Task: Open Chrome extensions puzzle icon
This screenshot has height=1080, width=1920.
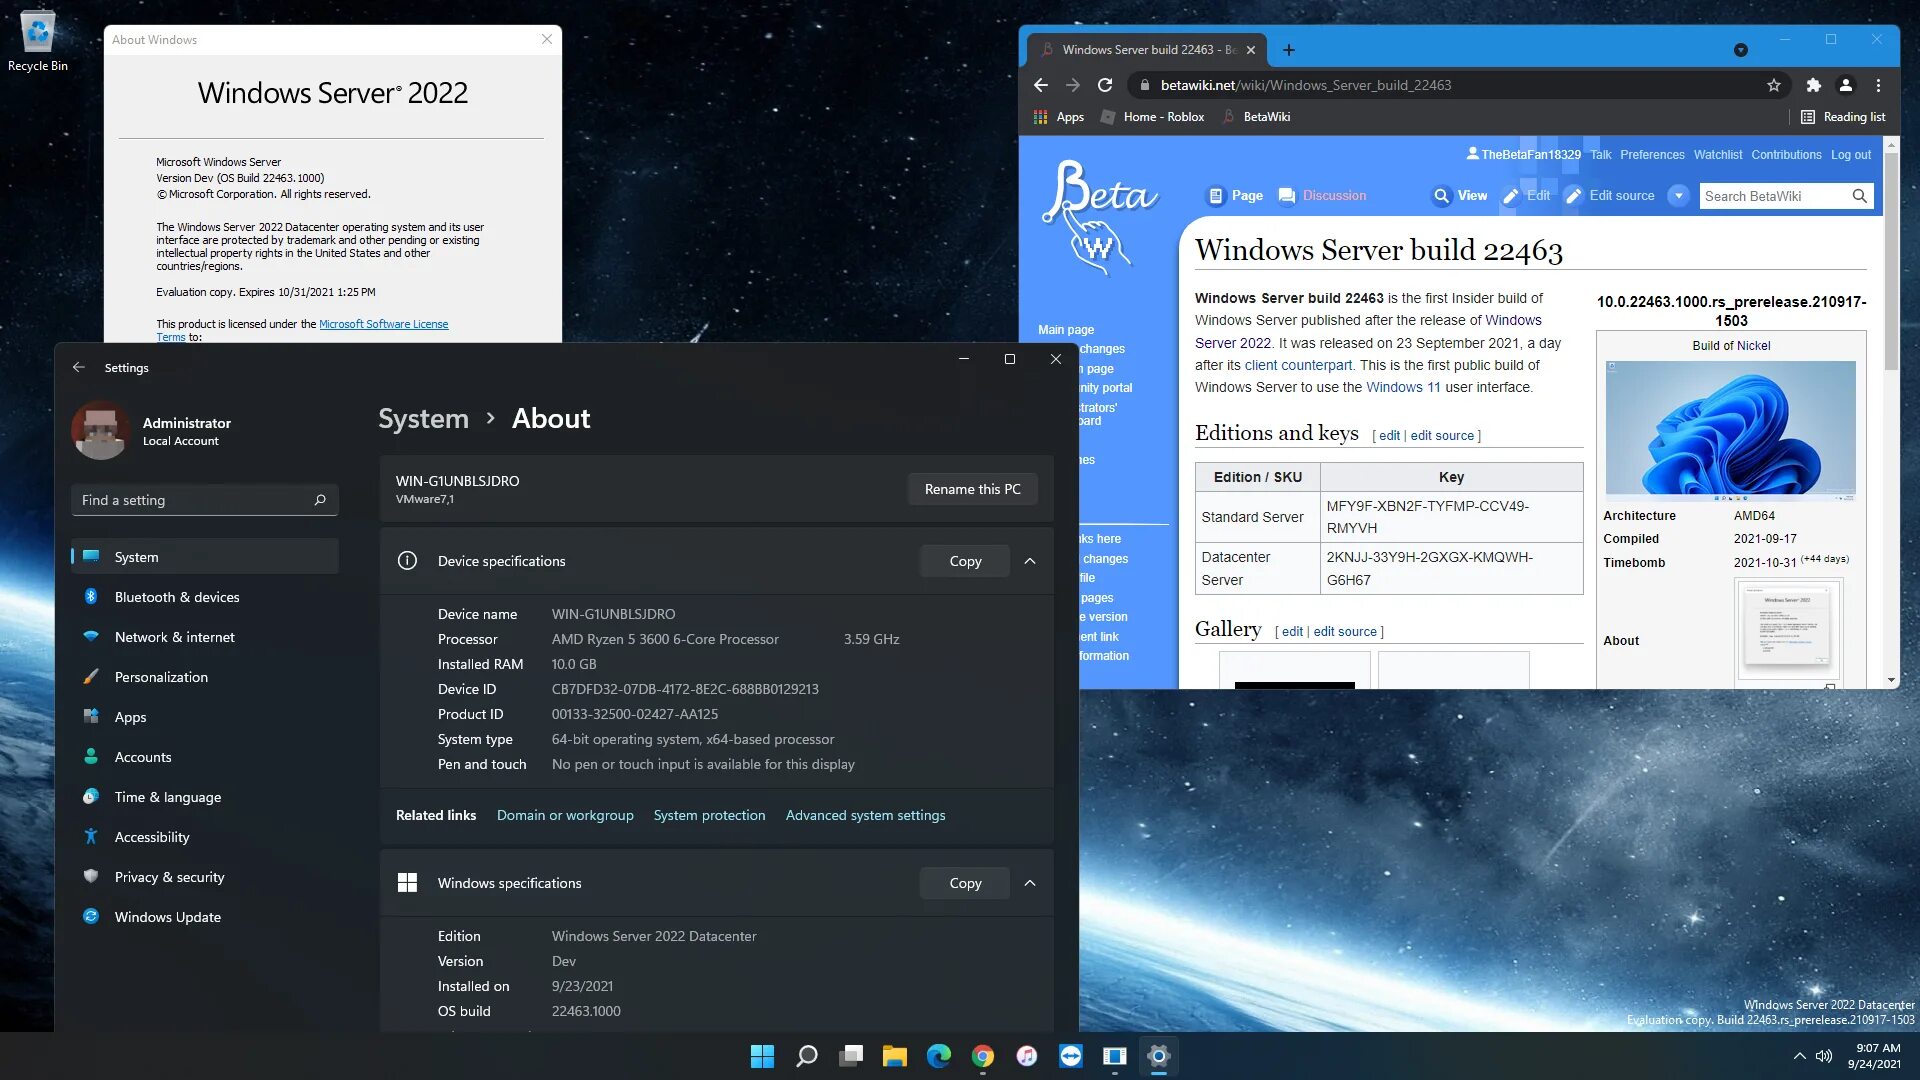Action: click(x=1814, y=85)
